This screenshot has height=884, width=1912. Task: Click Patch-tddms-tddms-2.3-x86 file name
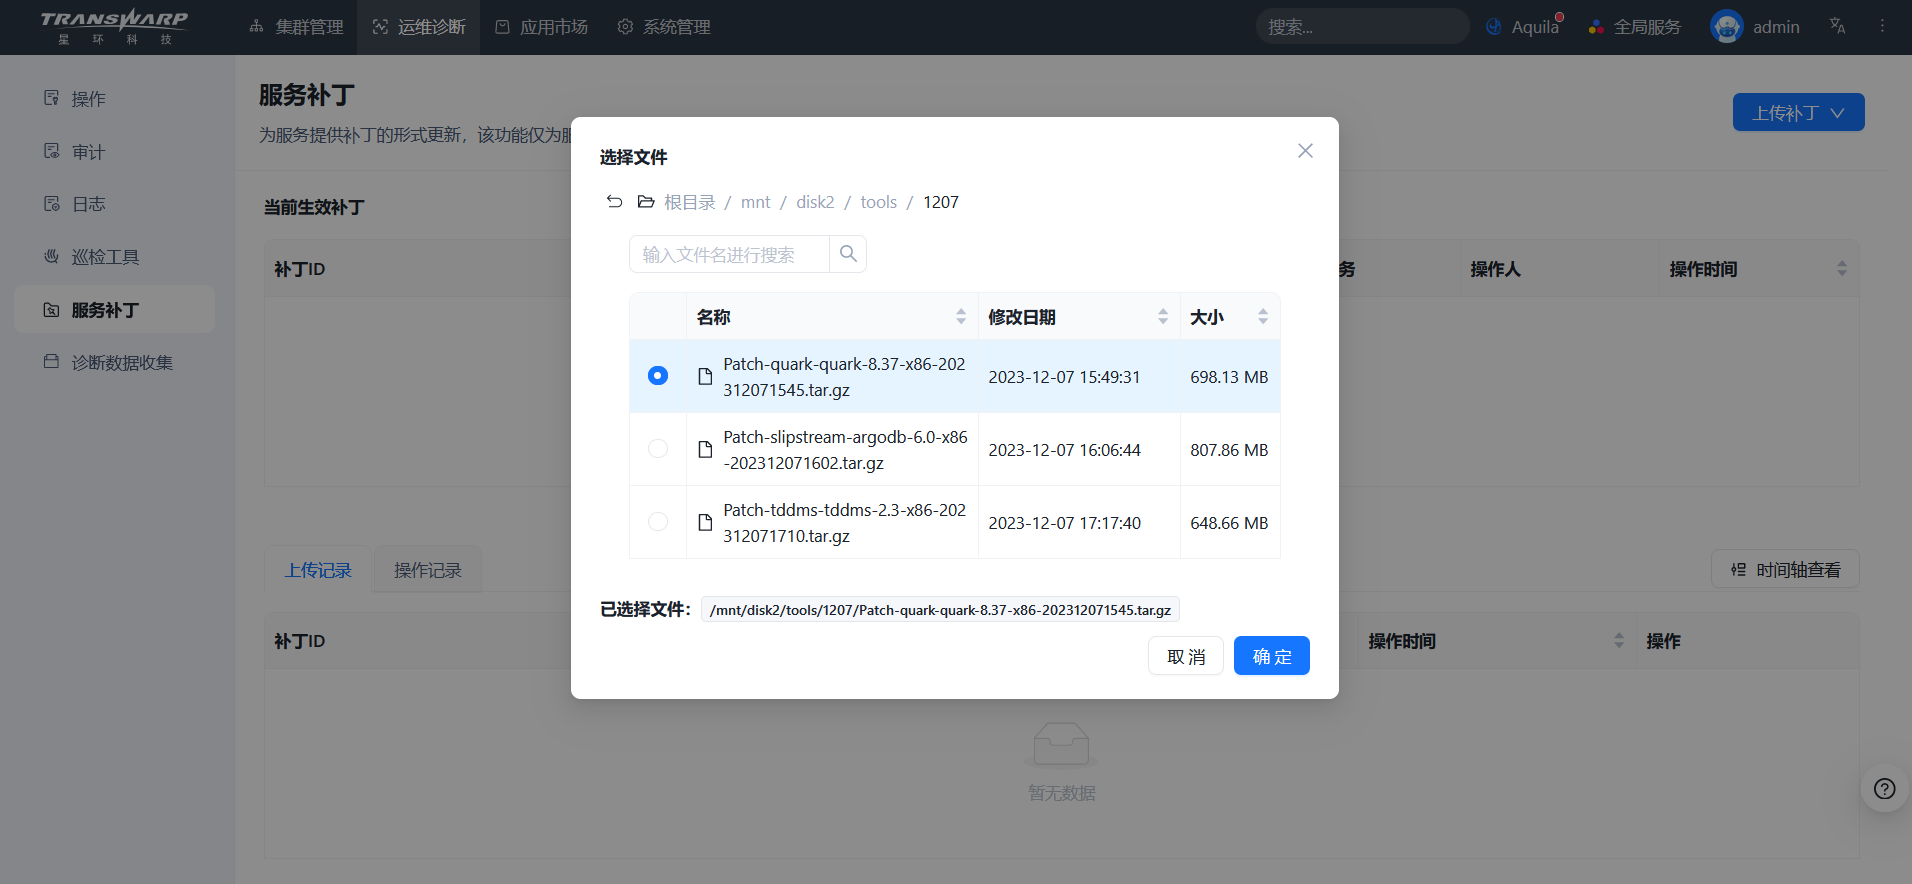click(845, 523)
